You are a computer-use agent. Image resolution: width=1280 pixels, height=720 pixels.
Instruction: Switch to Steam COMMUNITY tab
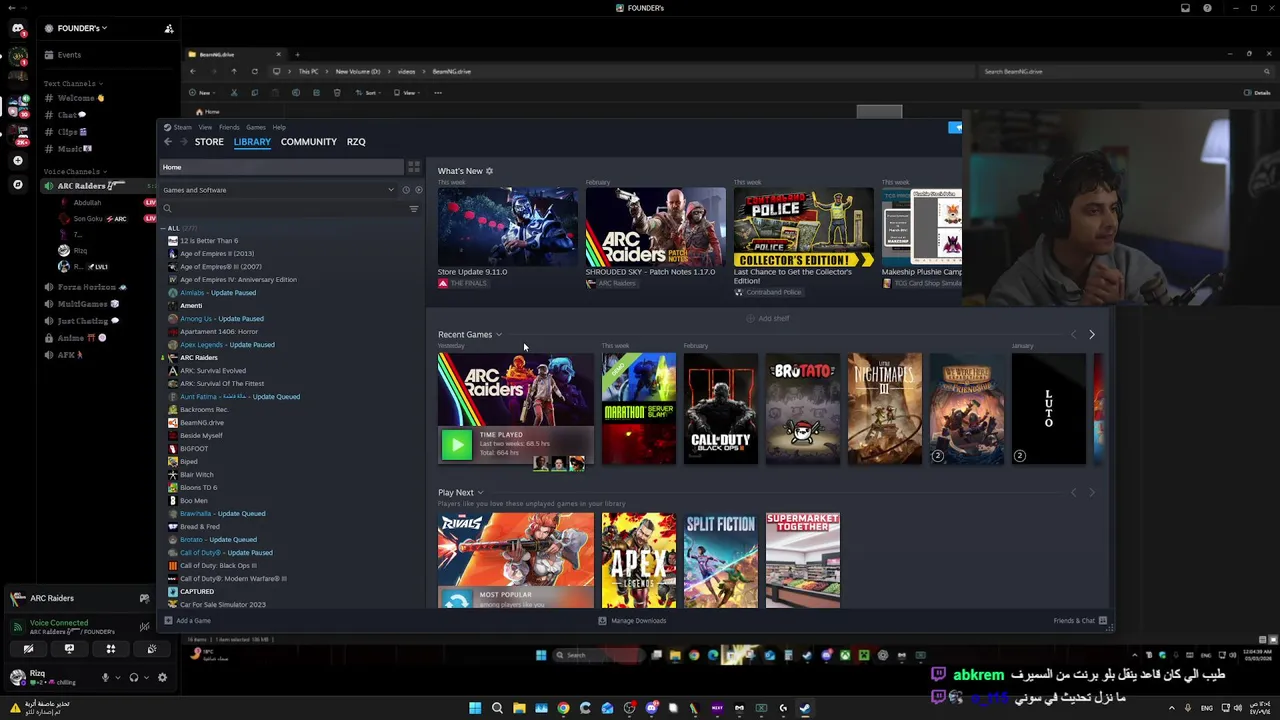(x=309, y=142)
